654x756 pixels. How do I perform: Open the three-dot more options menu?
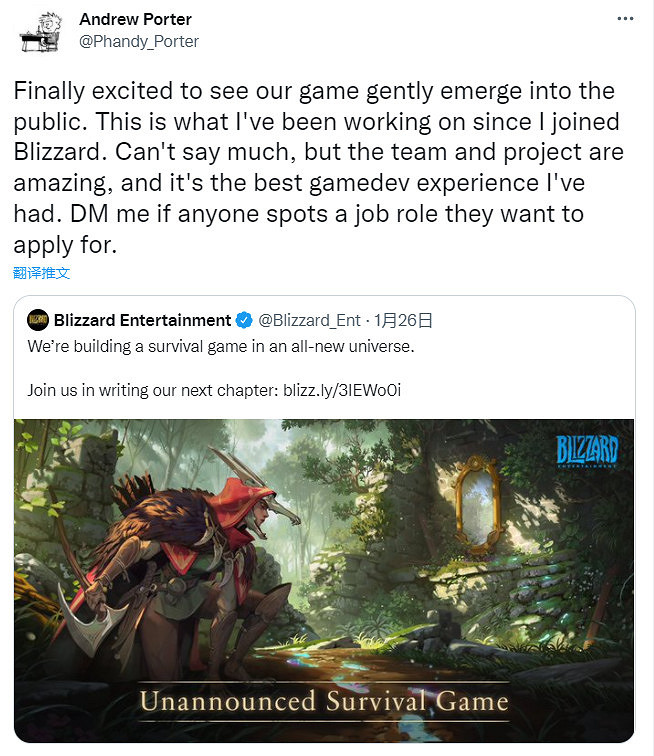(625, 19)
